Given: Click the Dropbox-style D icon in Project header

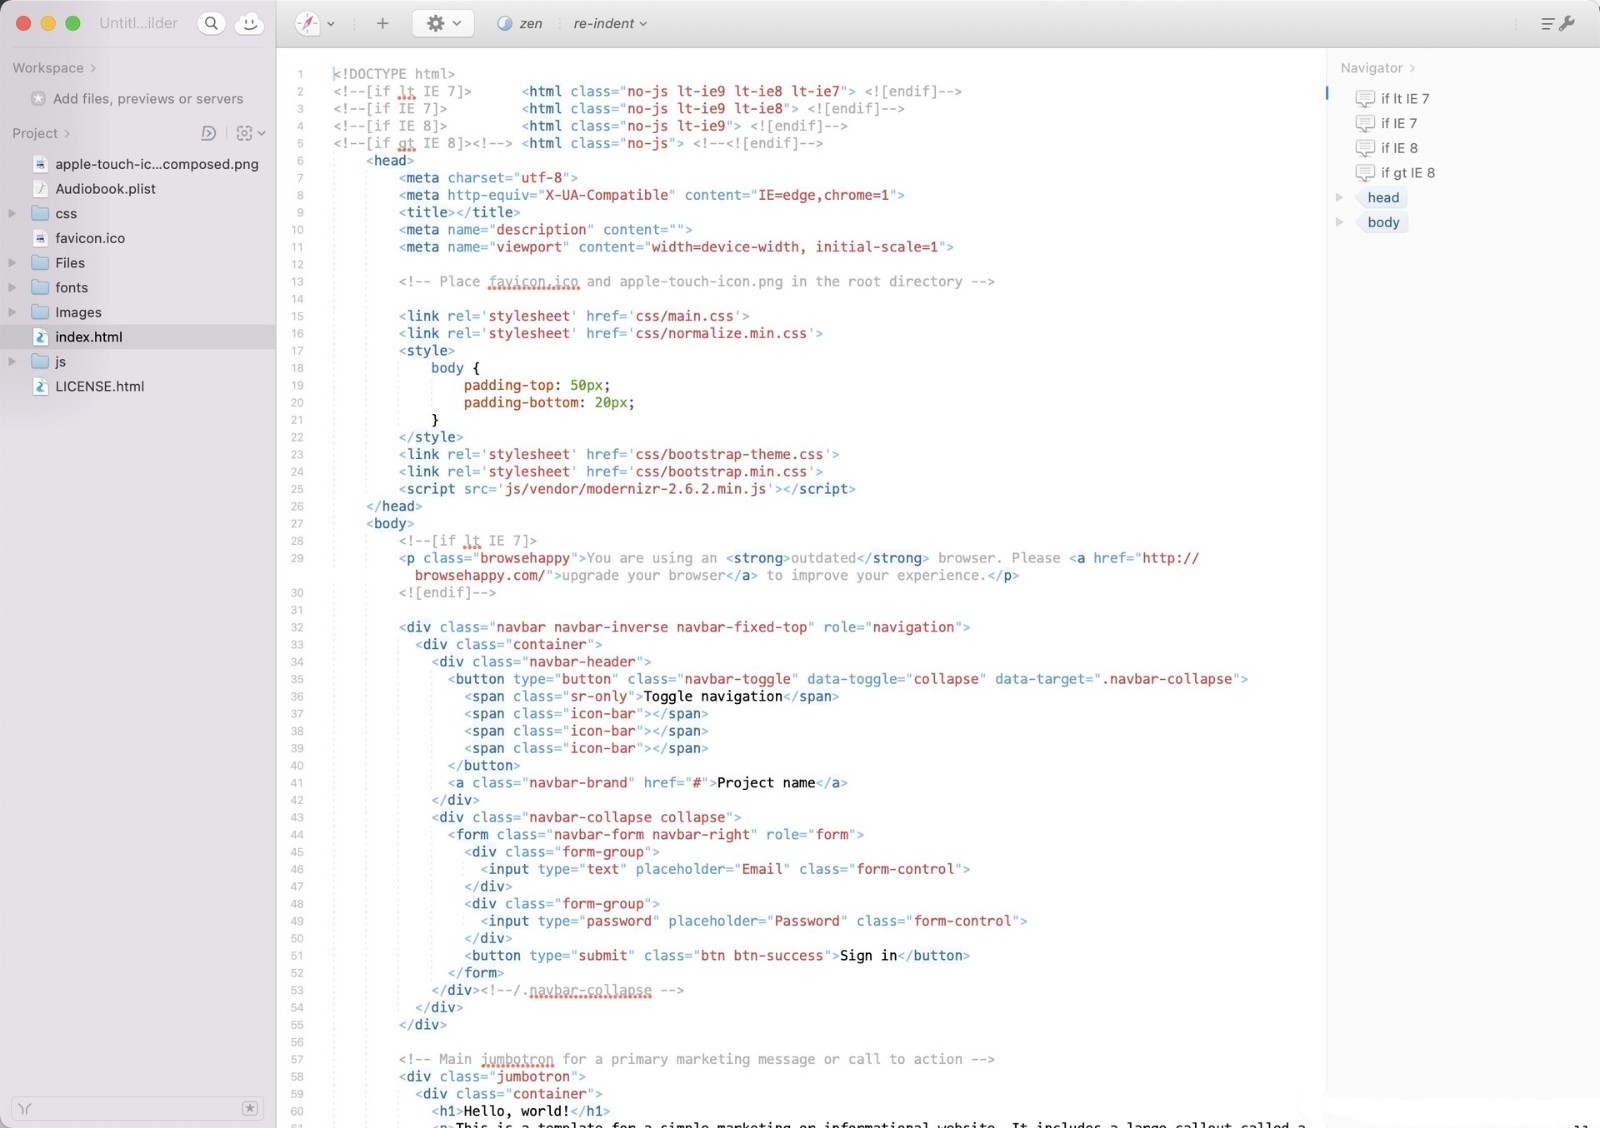Looking at the screenshot, I should point(208,133).
